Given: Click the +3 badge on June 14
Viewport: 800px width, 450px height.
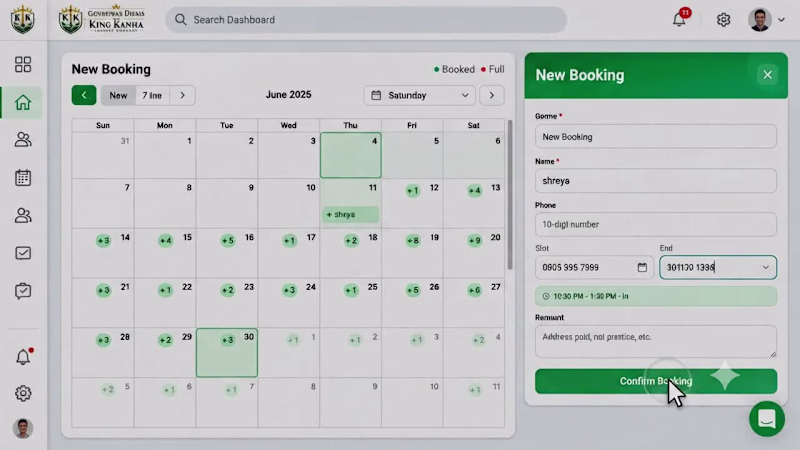Looking at the screenshot, I should click(104, 241).
